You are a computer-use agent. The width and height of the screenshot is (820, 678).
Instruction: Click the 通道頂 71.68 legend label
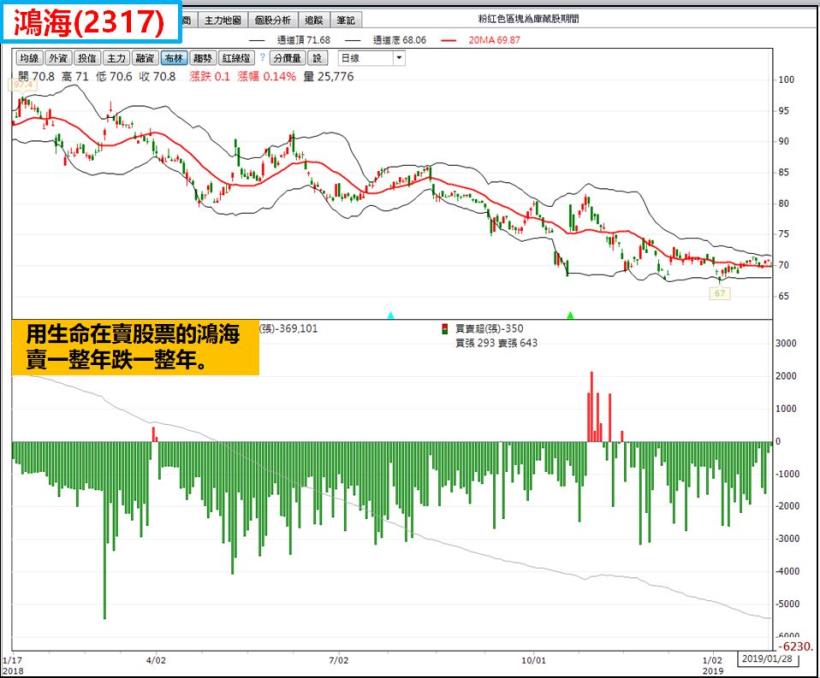(x=304, y=40)
